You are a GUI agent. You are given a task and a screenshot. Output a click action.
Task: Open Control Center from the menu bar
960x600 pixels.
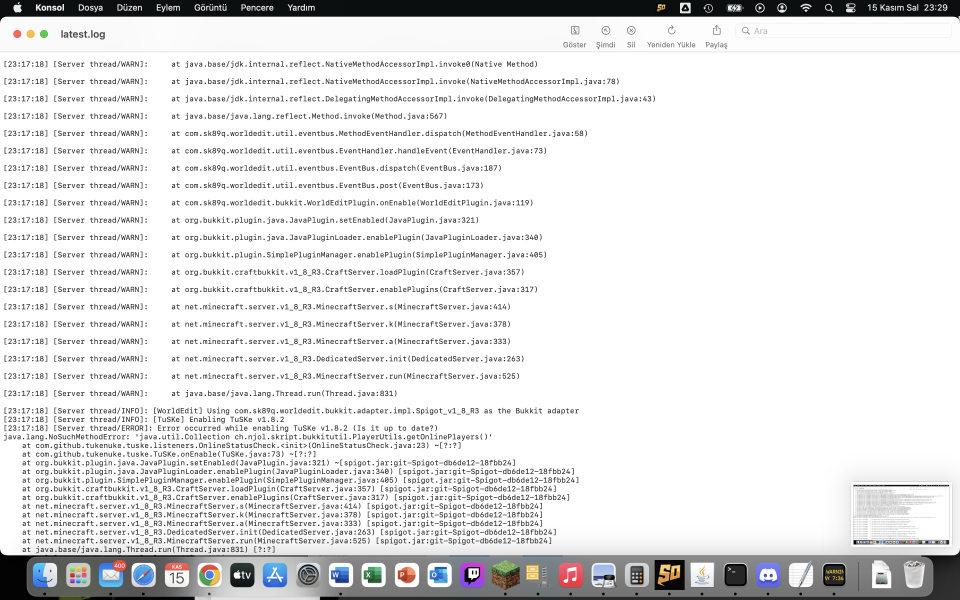850,8
